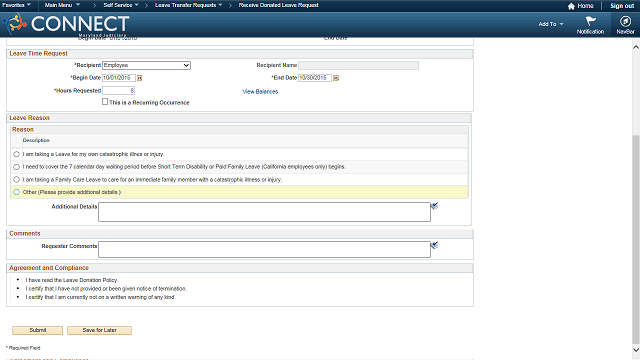
Task: Click 'I have read the Leave Donation Policy' text
Action: pos(72,280)
